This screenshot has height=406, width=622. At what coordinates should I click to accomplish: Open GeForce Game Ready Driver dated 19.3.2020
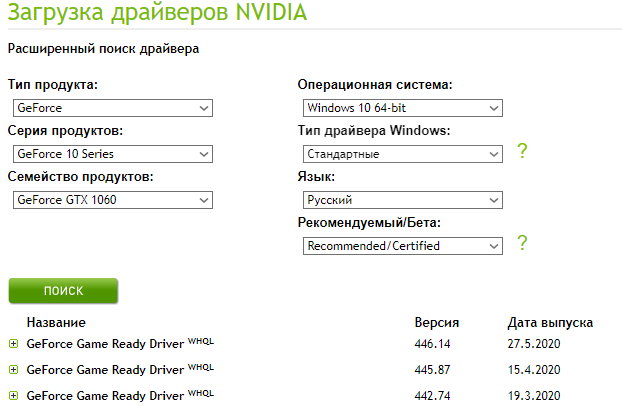point(120,395)
